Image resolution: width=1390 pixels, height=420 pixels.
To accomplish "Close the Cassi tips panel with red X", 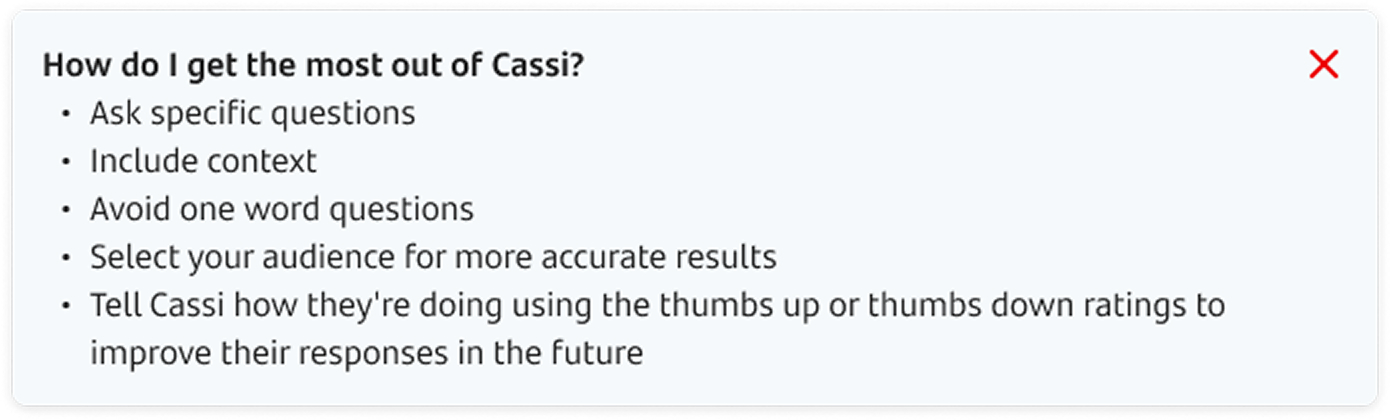I will [x=1323, y=65].
